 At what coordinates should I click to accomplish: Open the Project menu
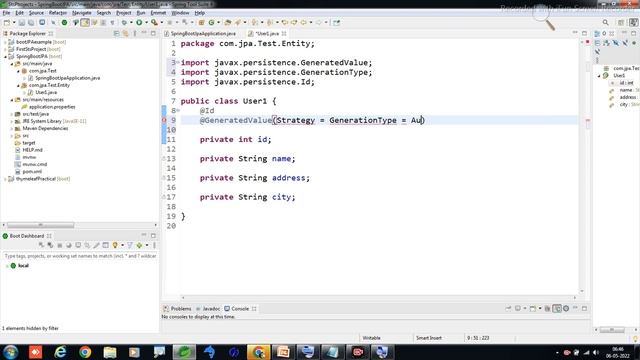click(124, 13)
